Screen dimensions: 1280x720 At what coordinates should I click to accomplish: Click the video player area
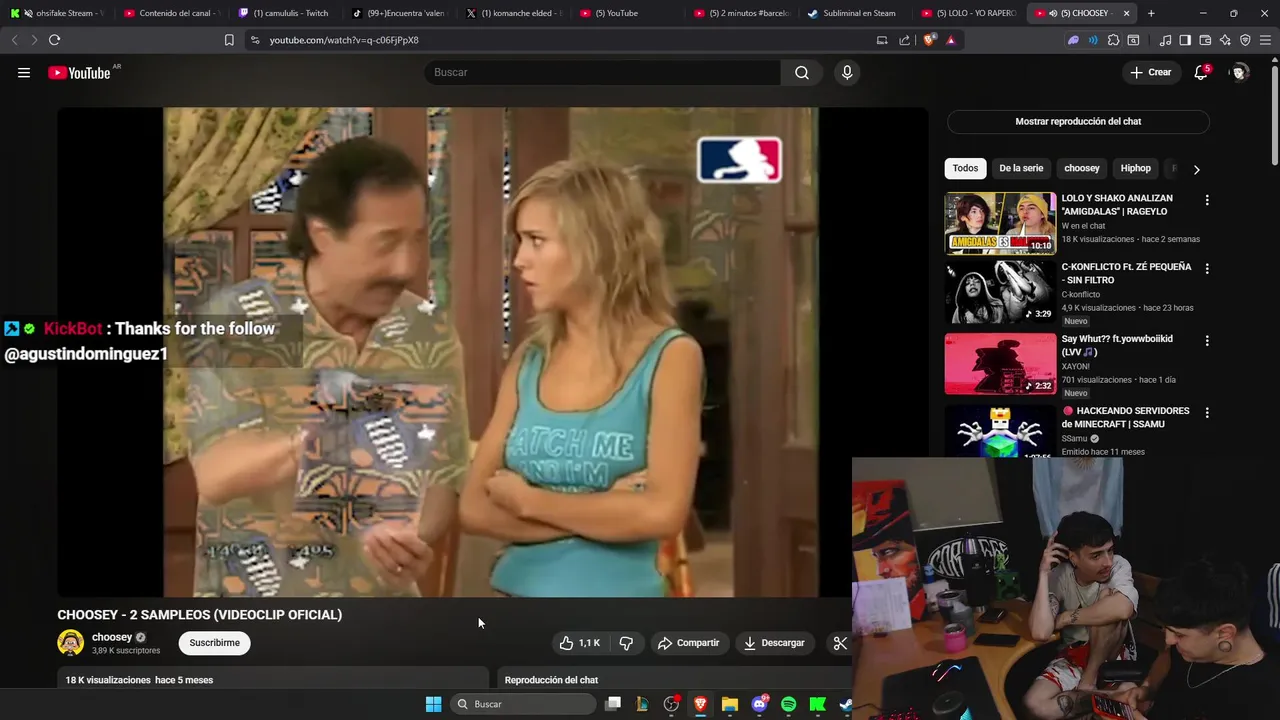[x=491, y=352]
